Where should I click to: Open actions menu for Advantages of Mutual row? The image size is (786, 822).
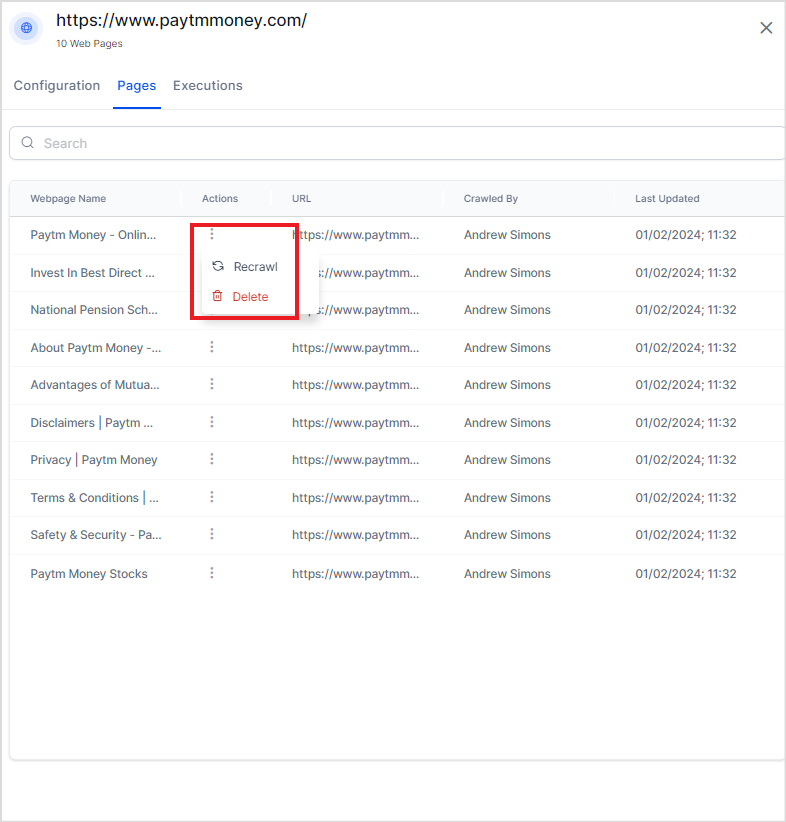click(212, 385)
